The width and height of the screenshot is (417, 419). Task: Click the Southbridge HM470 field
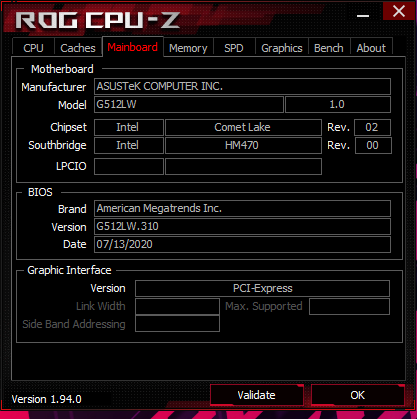coord(243,145)
